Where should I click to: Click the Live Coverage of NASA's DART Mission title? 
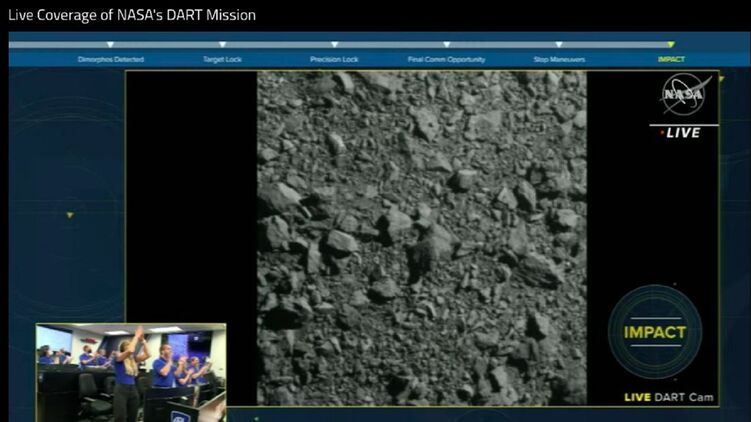pos(132,15)
